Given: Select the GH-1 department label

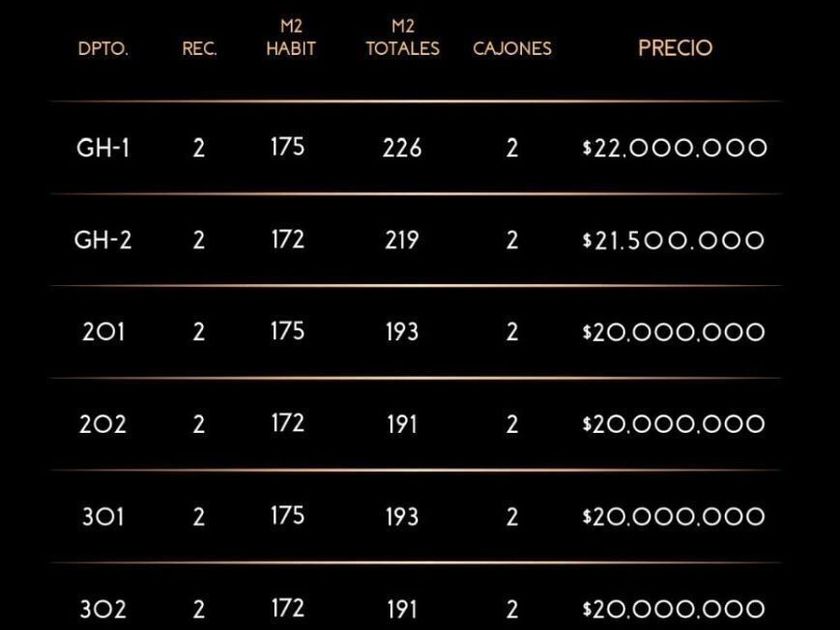Looking at the screenshot, I should (x=103, y=148).
